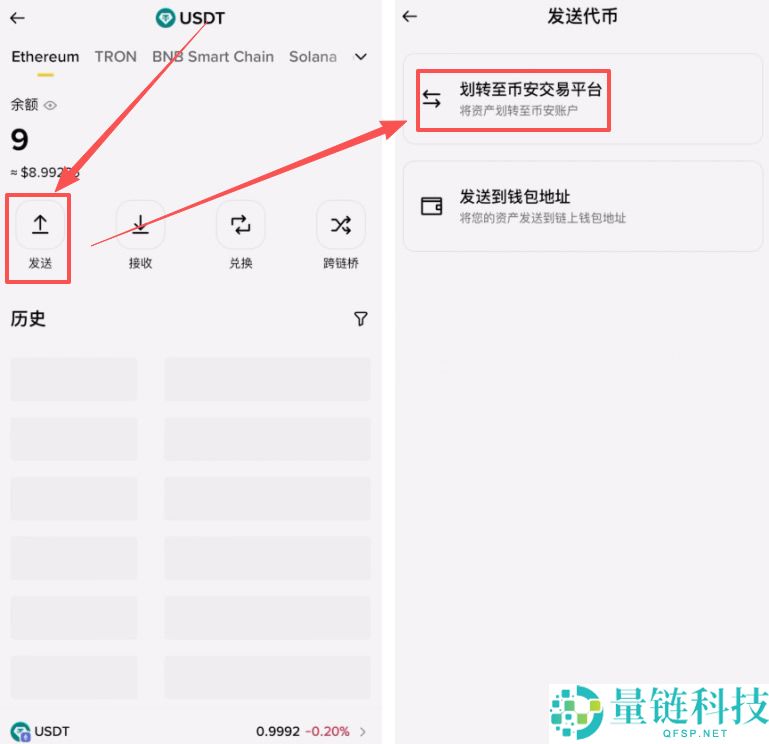Tap subtitle 将您的资产发送到链上钱包地址
Screen dimensions: 769x744
[543, 218]
